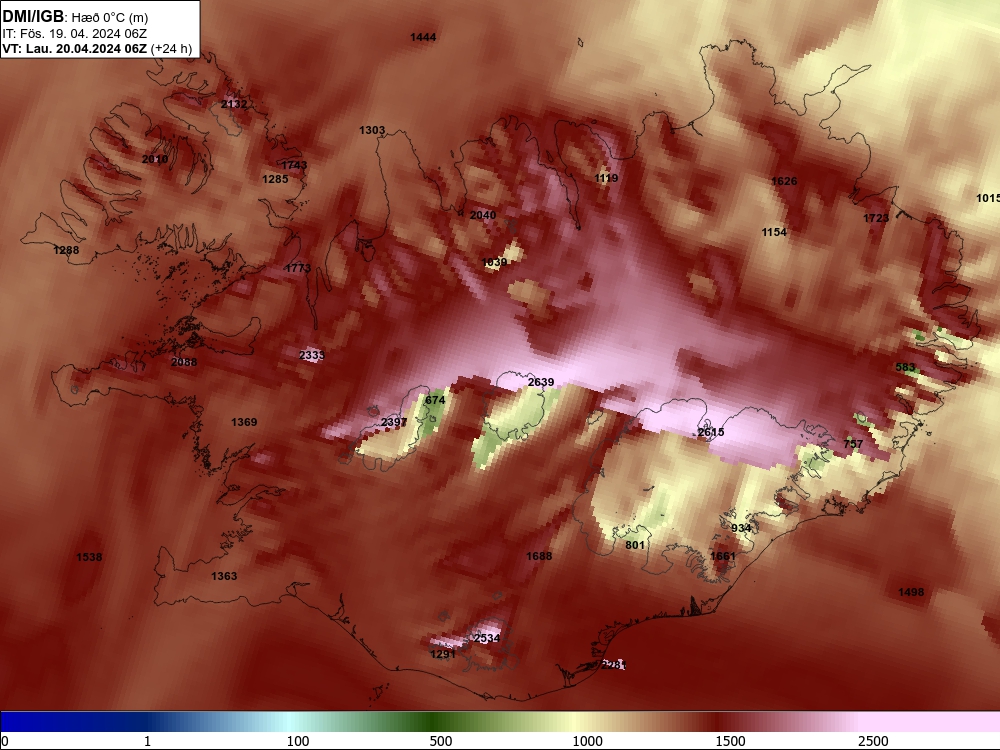Click the 100 tick on the color scale

pos(298,741)
